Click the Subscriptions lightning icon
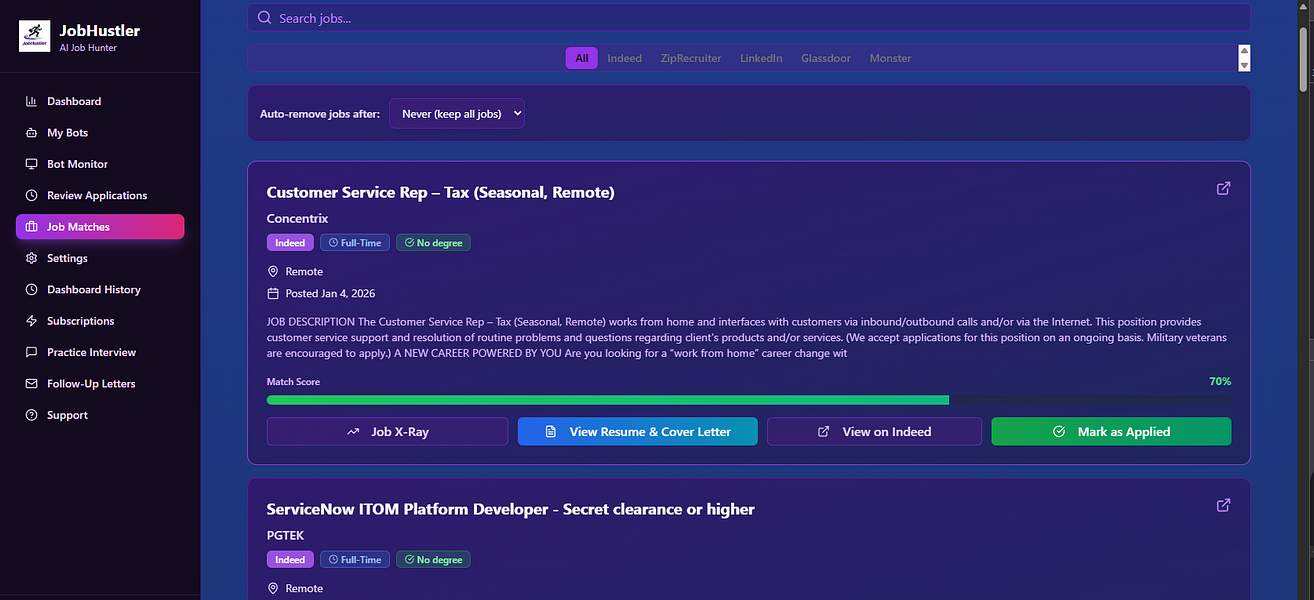The height and width of the screenshot is (600, 1314). 31,321
